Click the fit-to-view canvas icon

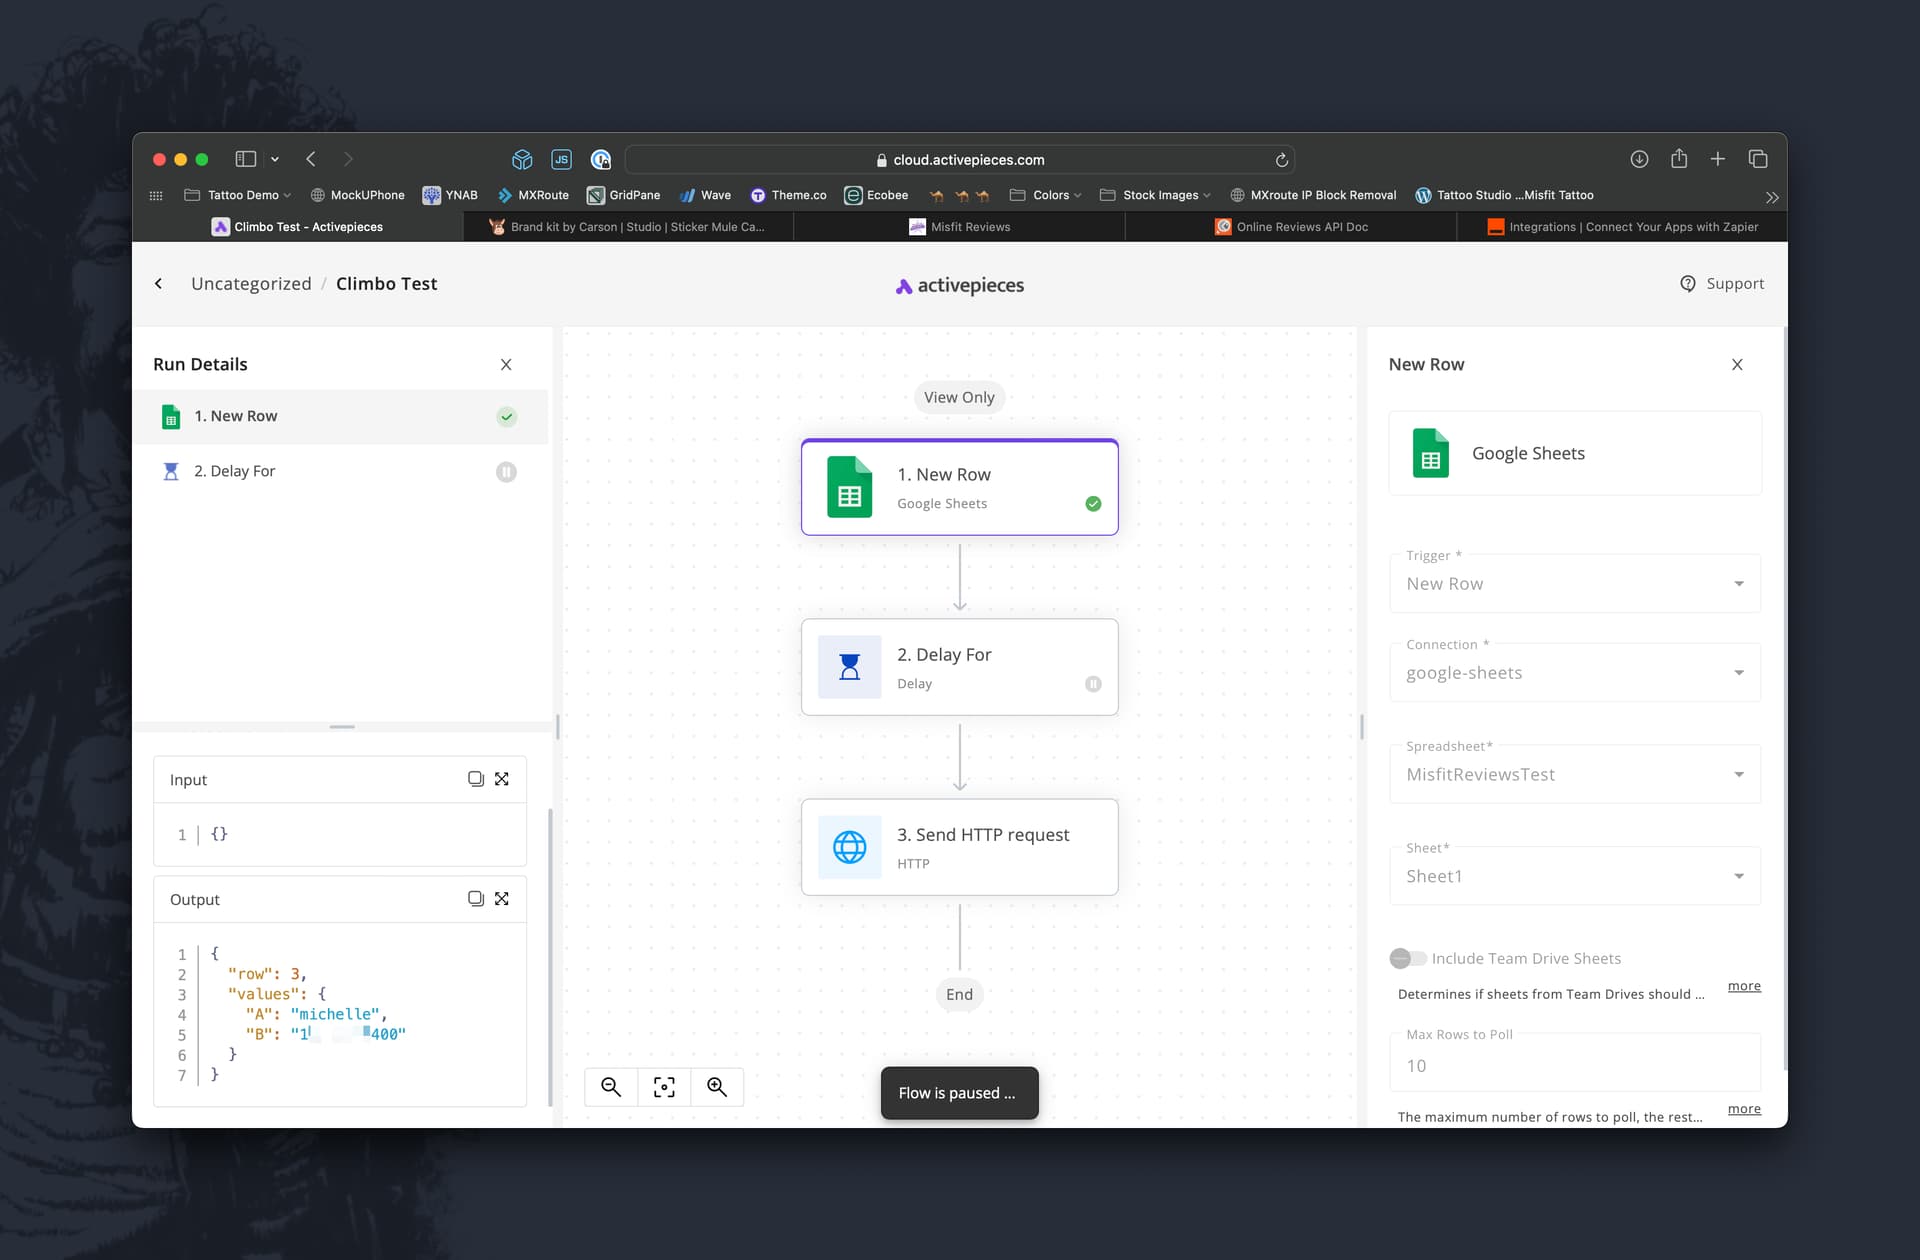click(x=664, y=1087)
